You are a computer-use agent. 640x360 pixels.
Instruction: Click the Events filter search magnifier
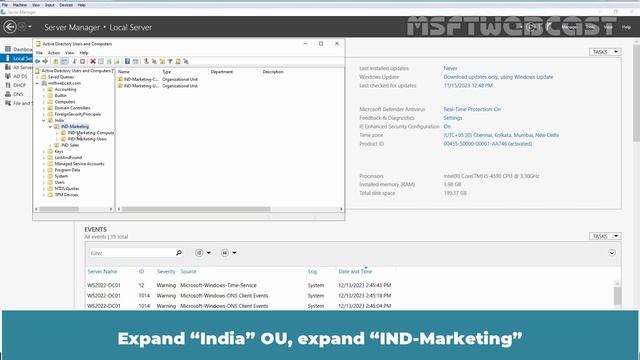pyautogui.click(x=178, y=253)
